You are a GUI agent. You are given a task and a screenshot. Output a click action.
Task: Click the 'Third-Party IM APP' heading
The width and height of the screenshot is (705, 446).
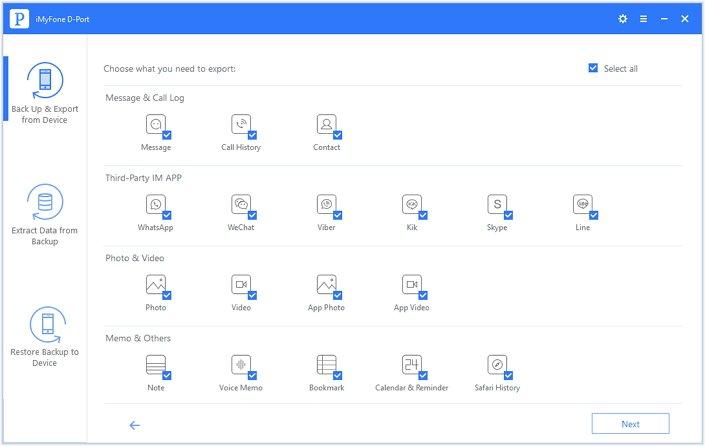click(x=143, y=178)
